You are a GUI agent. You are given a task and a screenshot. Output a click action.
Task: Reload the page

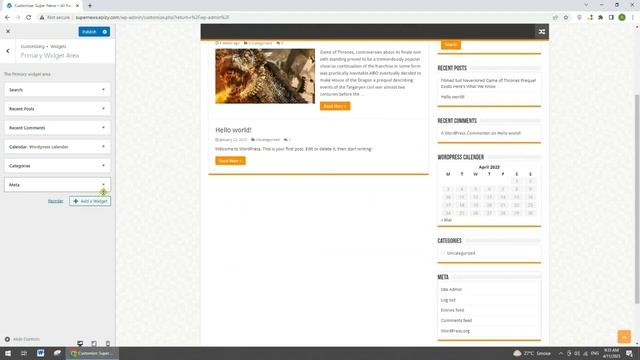click(29, 18)
